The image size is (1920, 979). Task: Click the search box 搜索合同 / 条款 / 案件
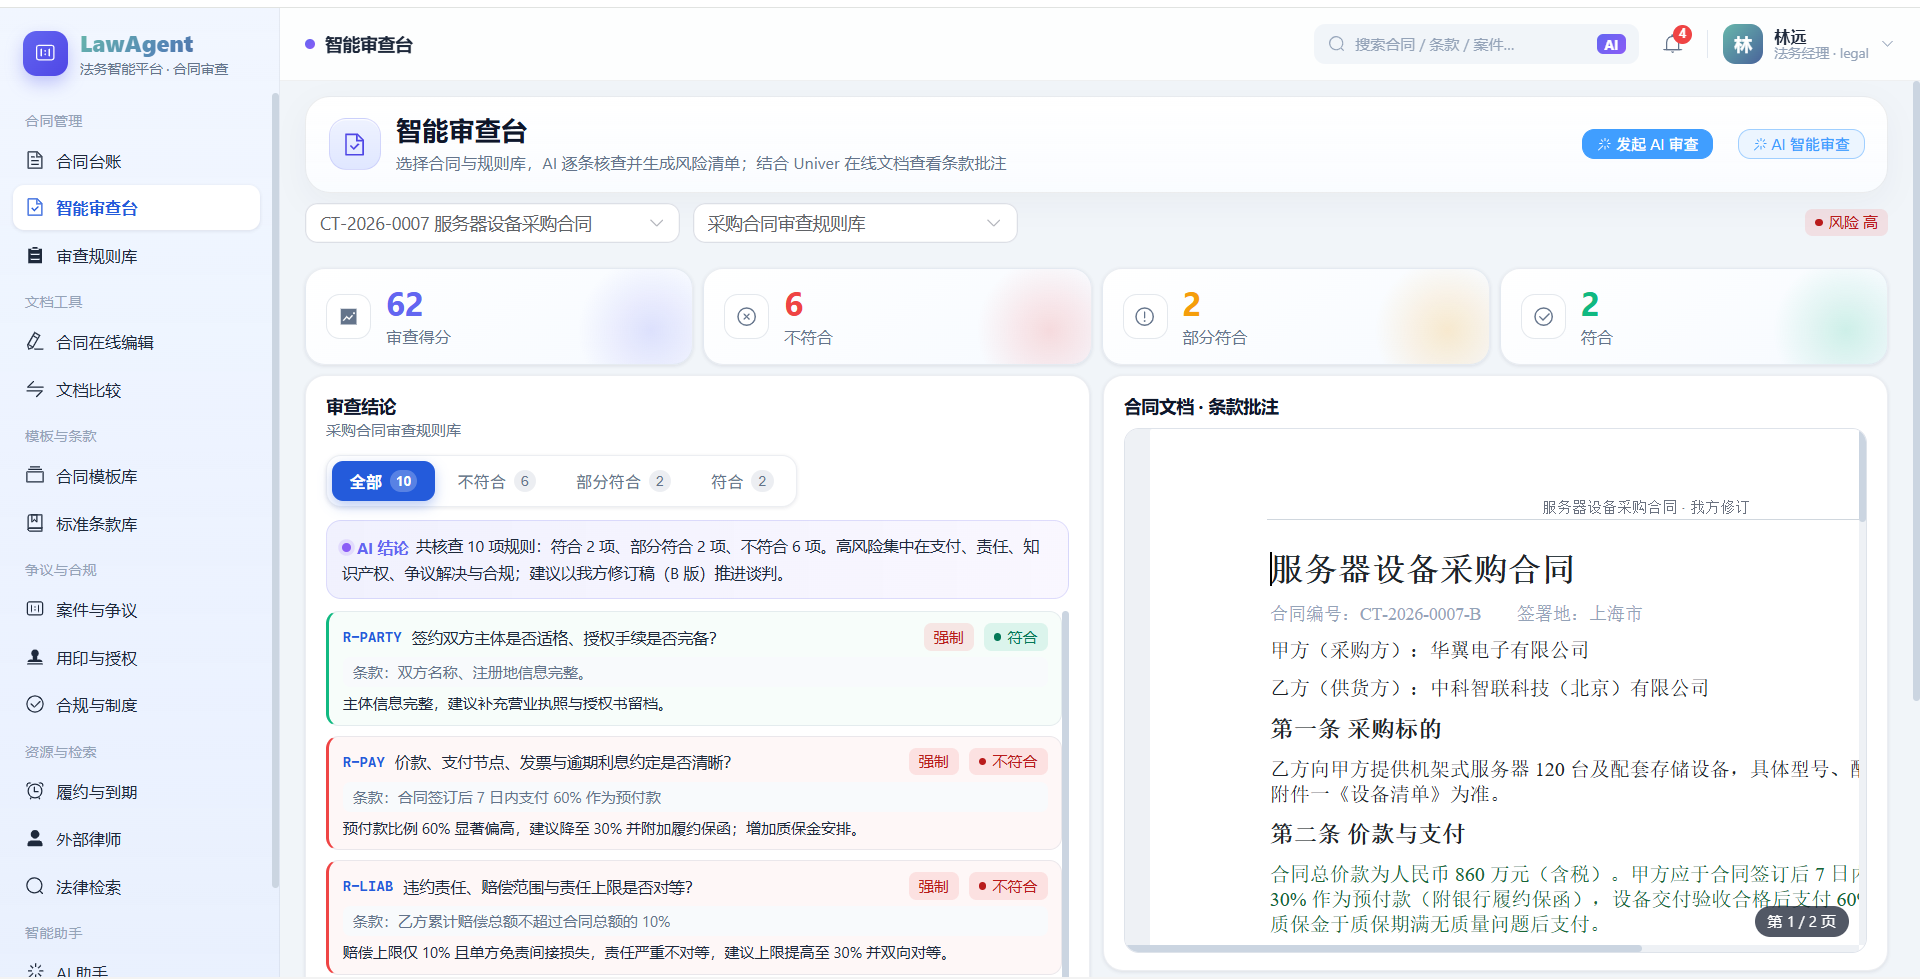1476,44
